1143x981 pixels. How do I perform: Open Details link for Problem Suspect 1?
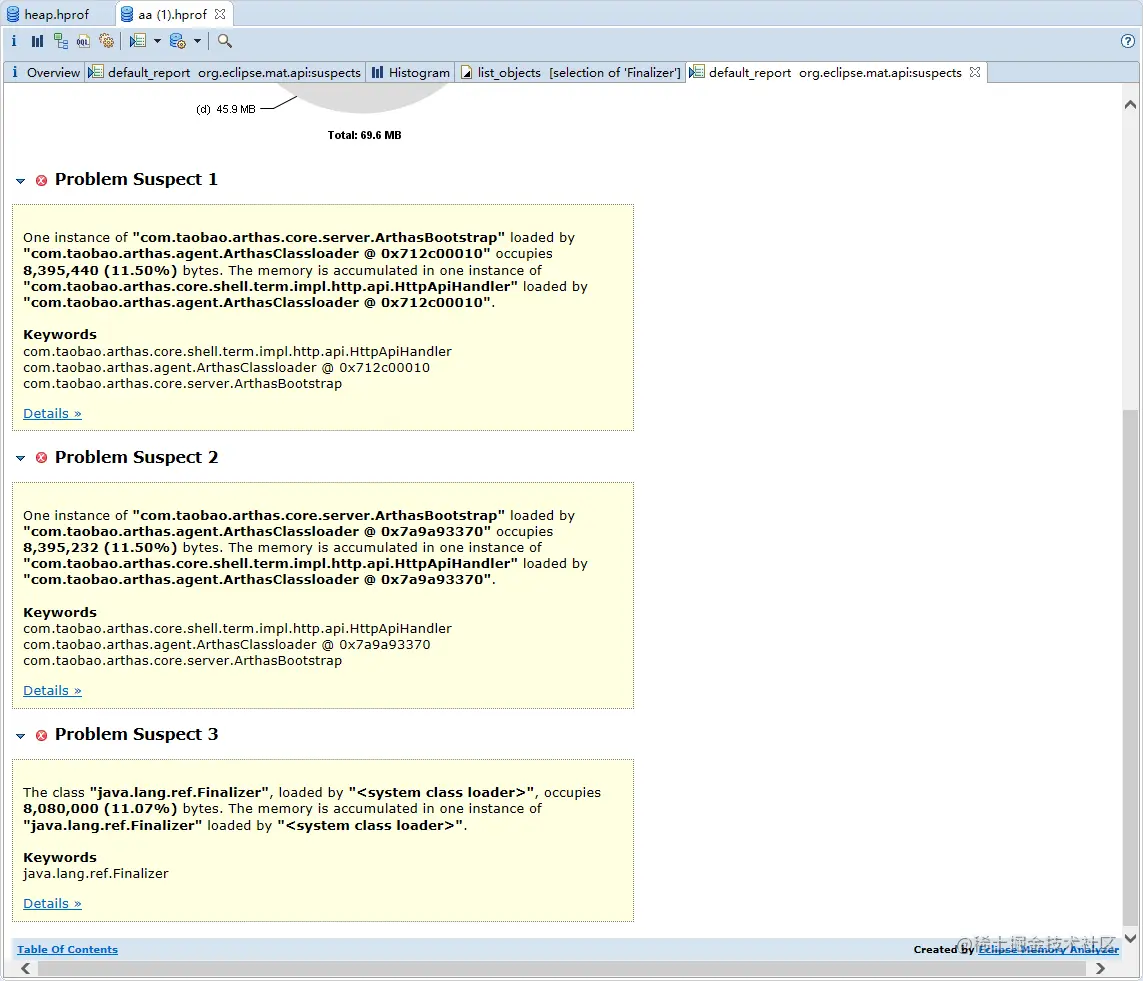click(x=52, y=413)
